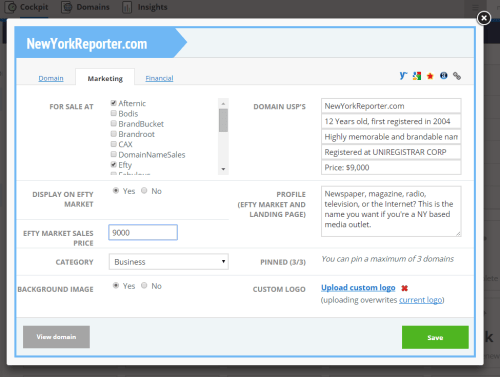
Task: Select No for Display on Efty Market
Action: click(144, 191)
